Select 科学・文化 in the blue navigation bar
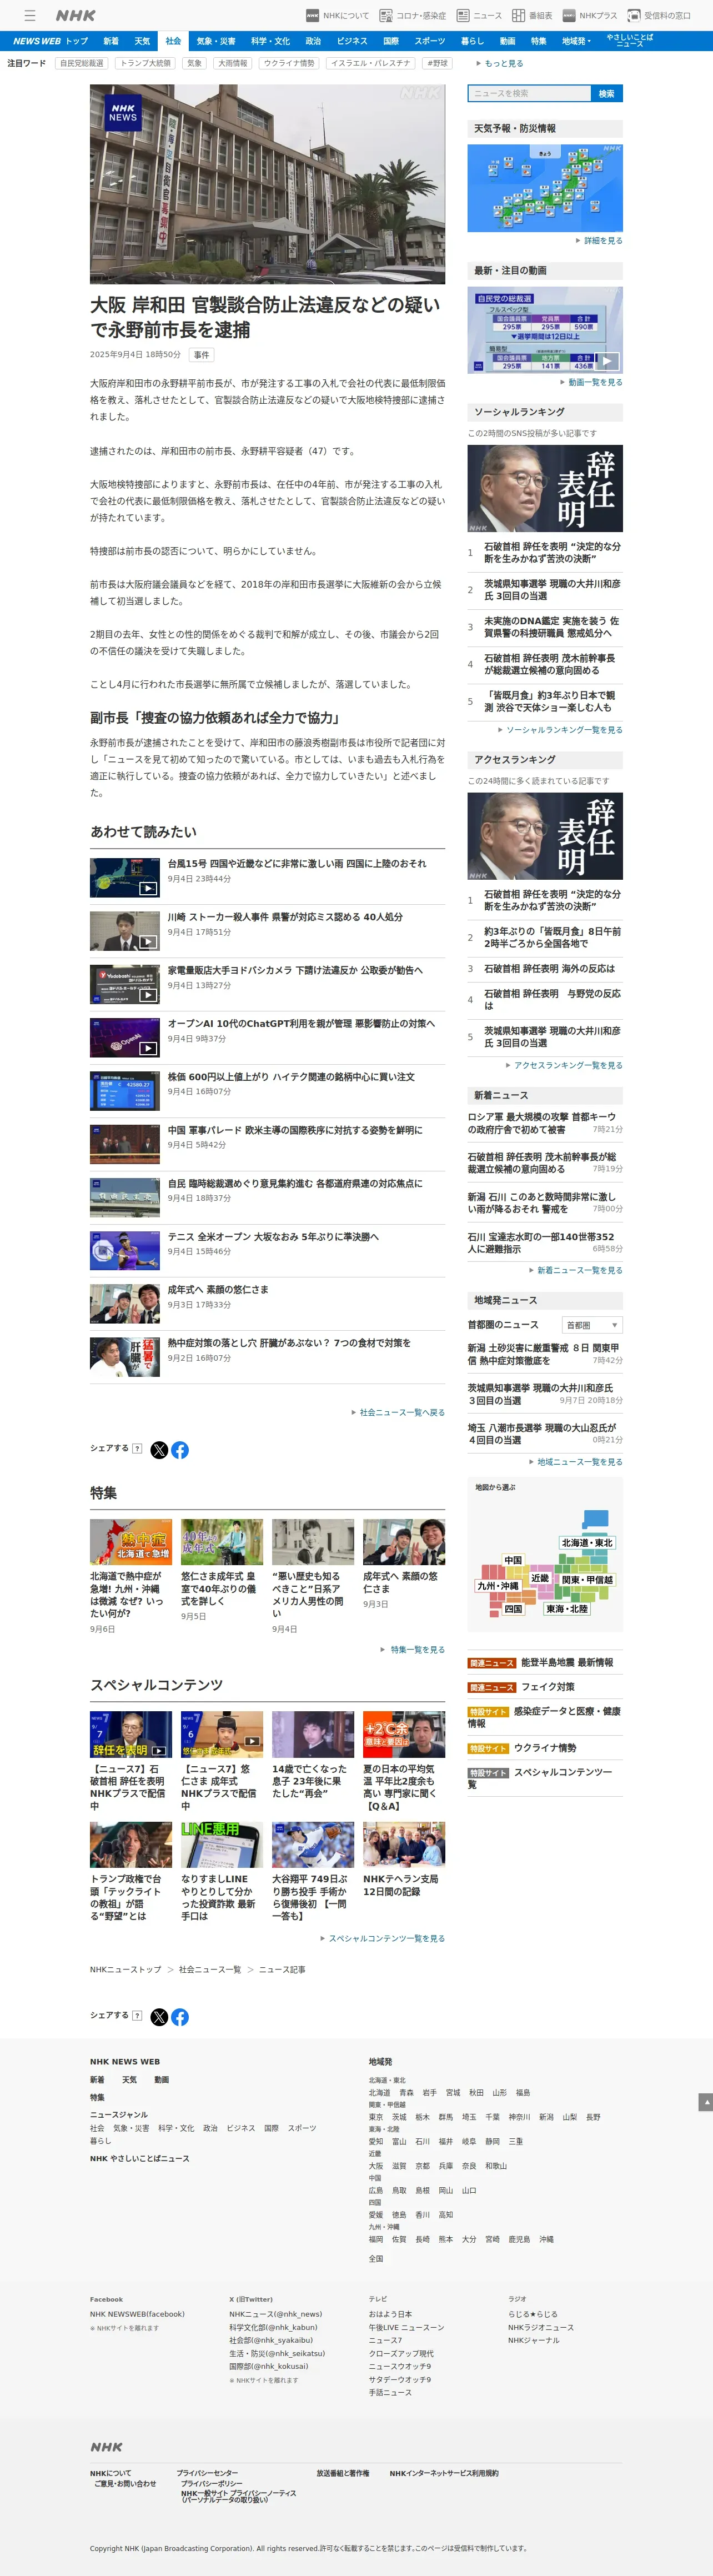The height and width of the screenshot is (2576, 713). (x=270, y=41)
